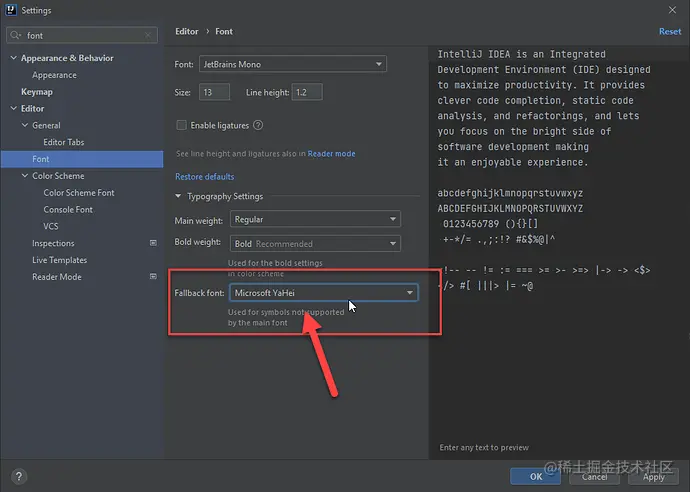The height and width of the screenshot is (492, 690).
Task: Collapse the General tree node
Action: click(x=25, y=125)
